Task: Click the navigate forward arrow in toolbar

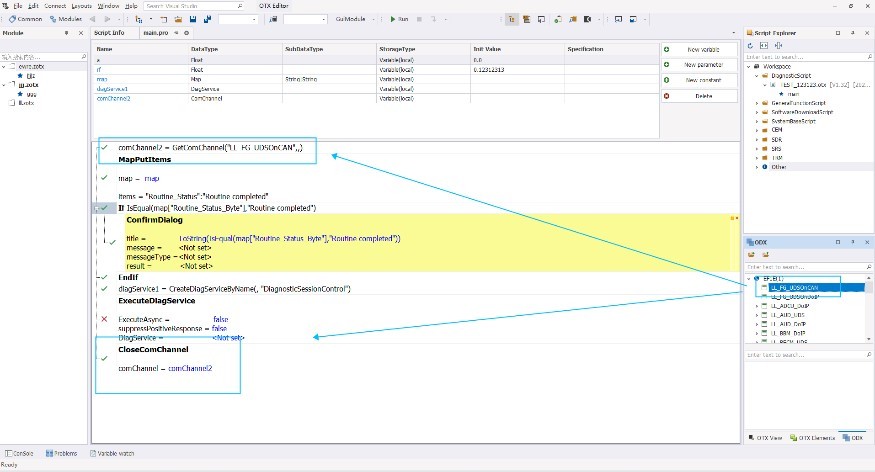Action: click(107, 19)
